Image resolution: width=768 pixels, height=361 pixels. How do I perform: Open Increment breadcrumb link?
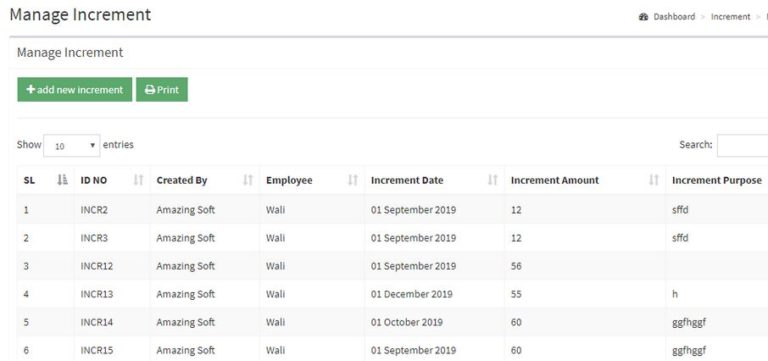730,17
